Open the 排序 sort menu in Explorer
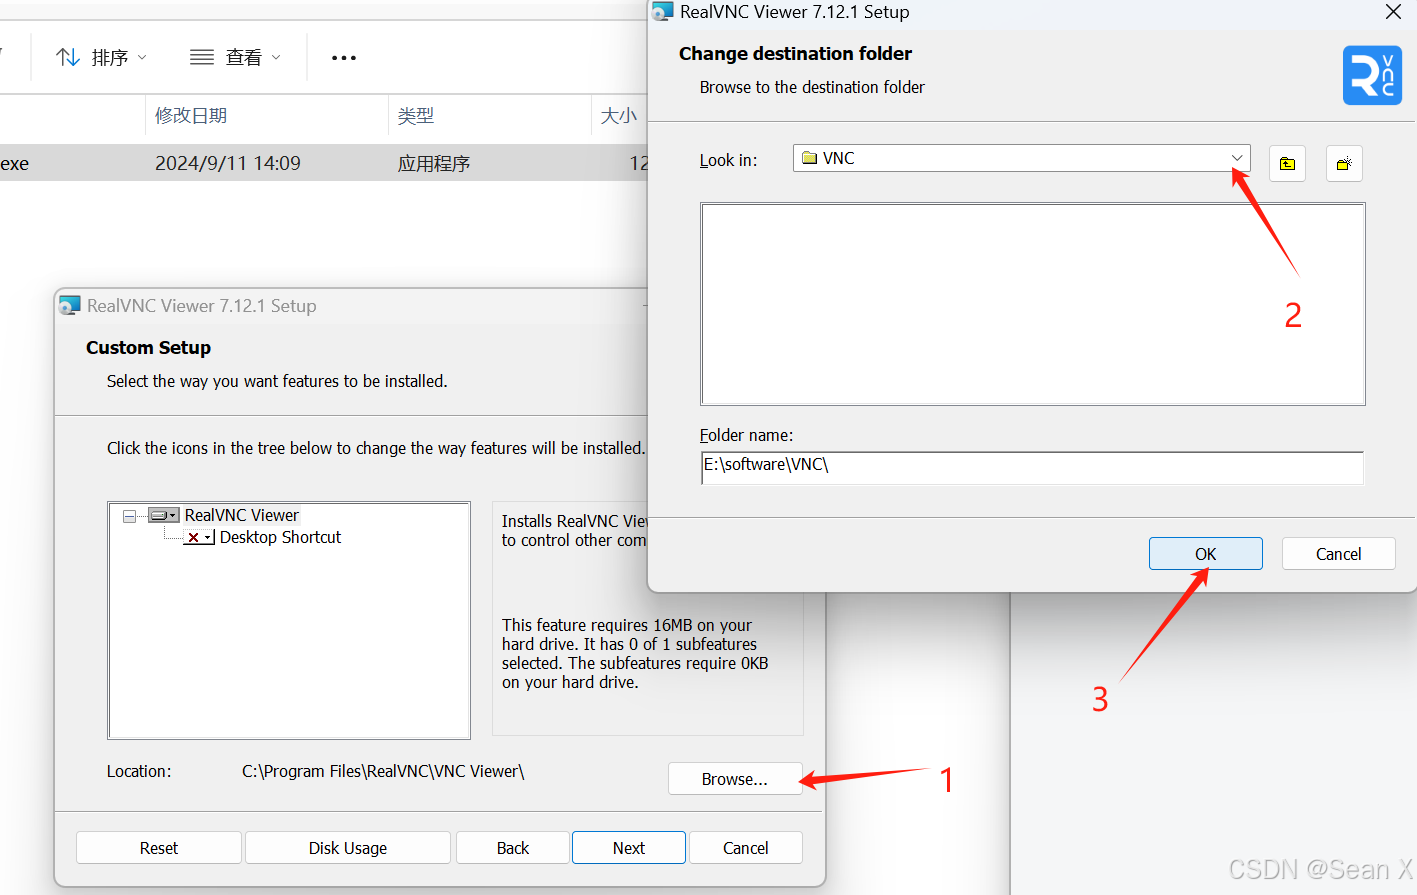The height and width of the screenshot is (895, 1417). [101, 58]
